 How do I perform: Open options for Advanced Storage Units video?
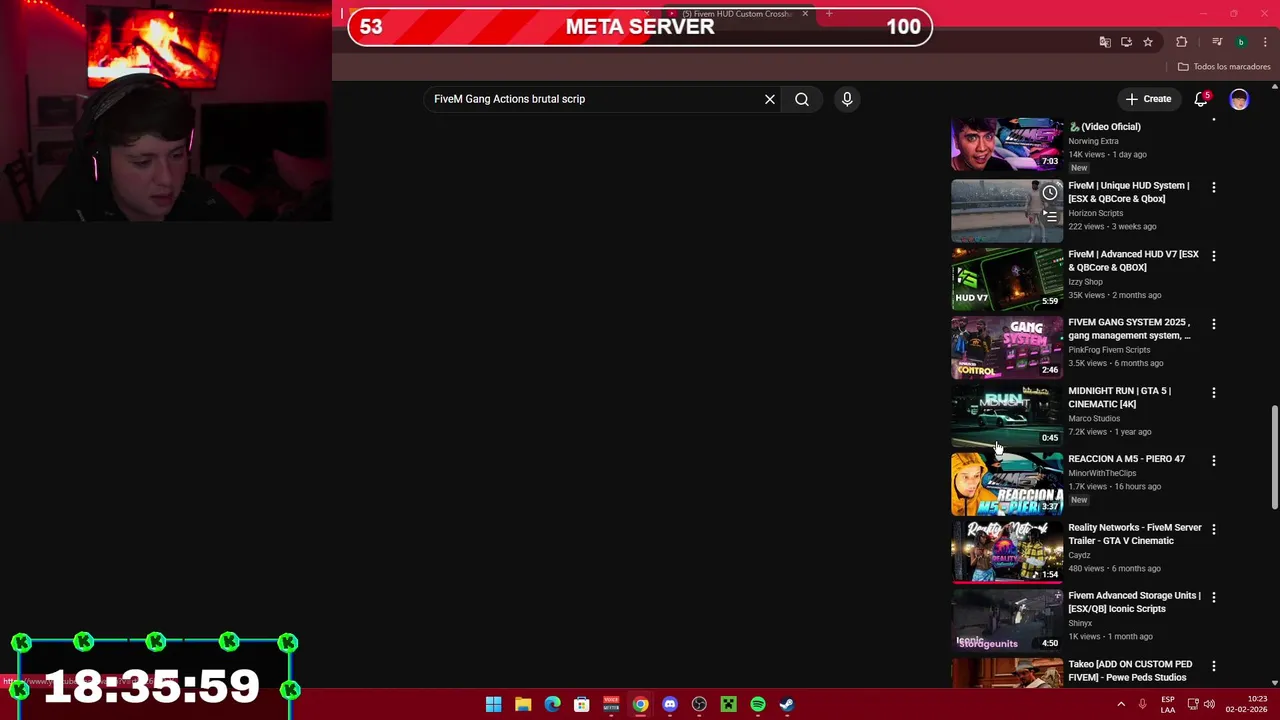tap(1214, 597)
